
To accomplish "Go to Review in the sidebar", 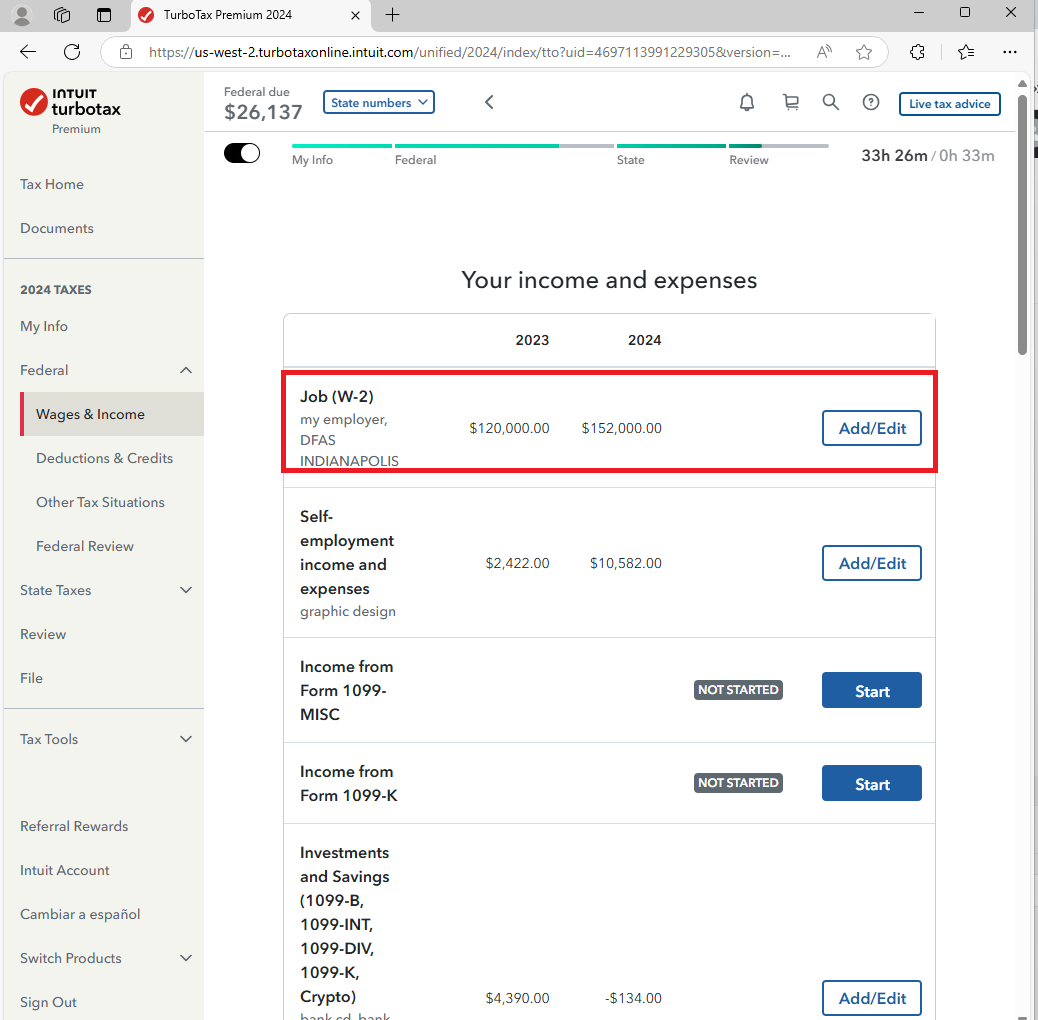I will 43,634.
